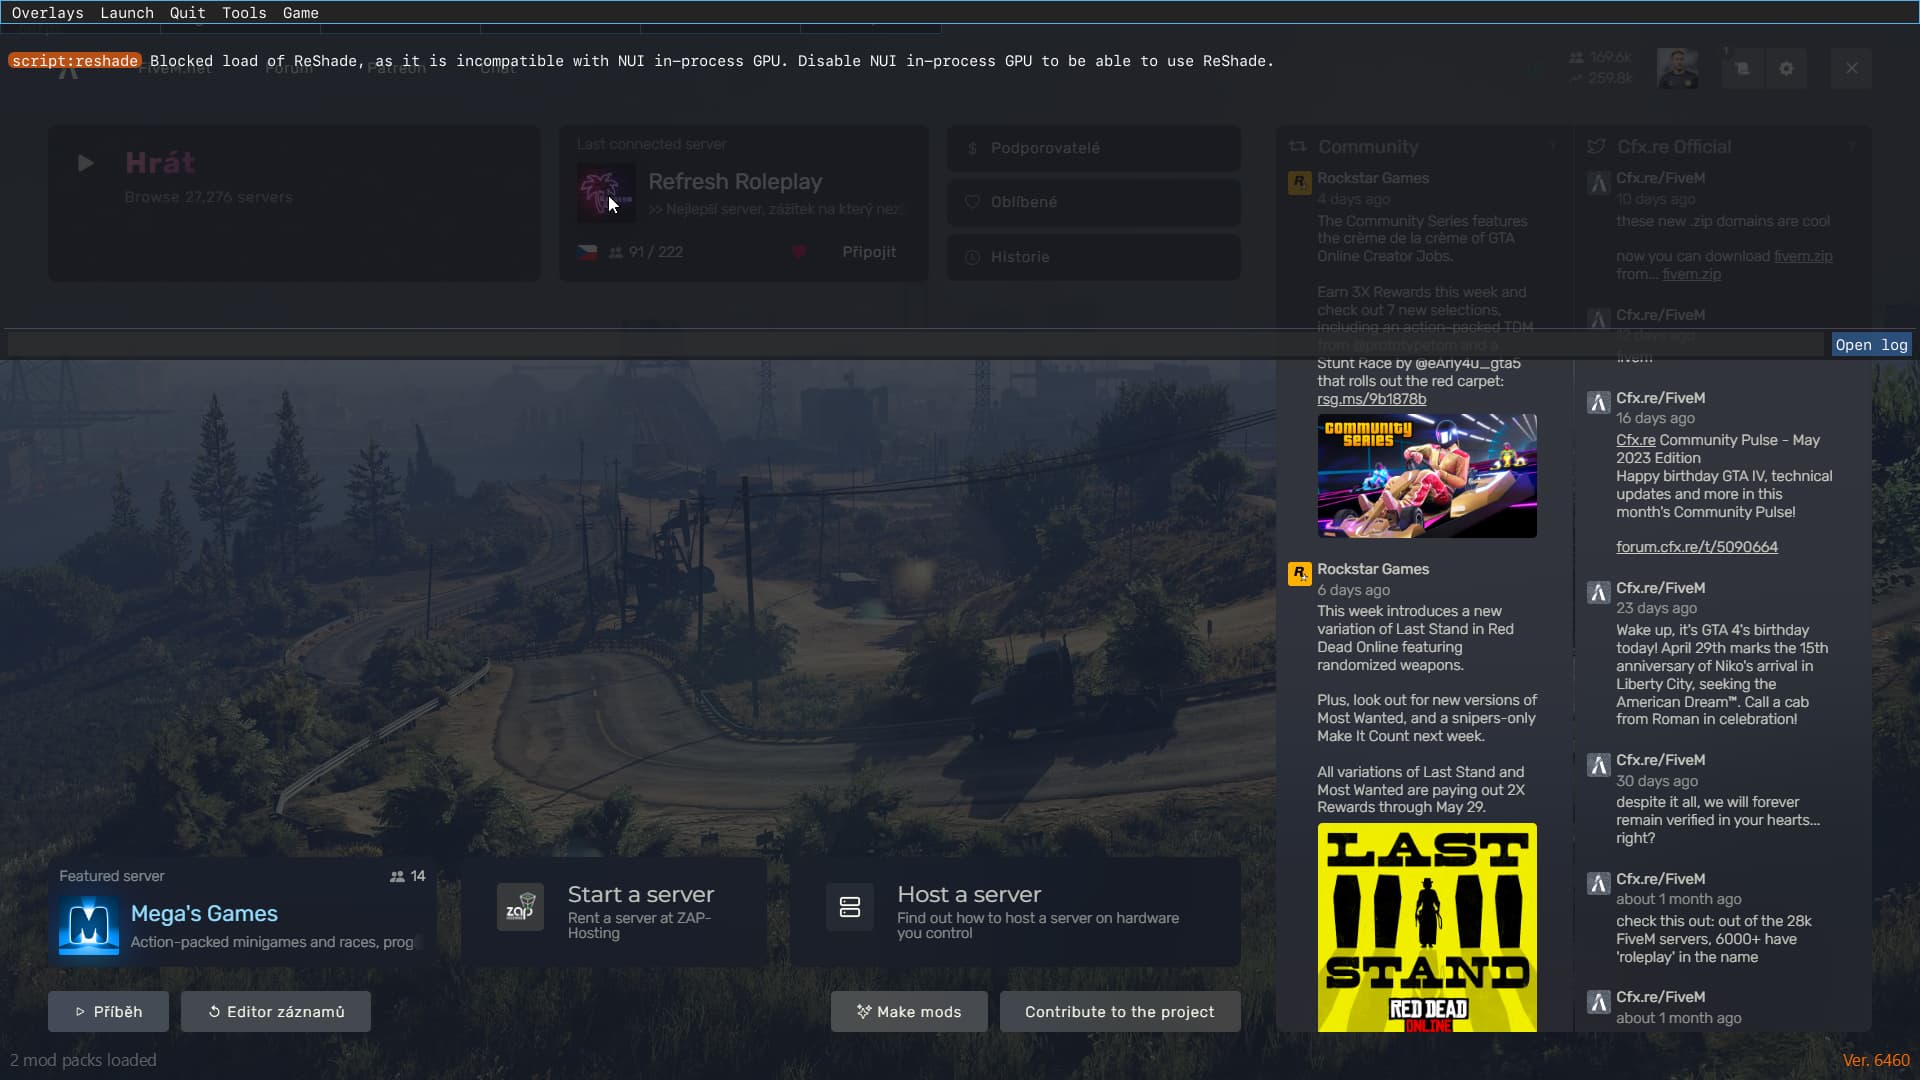This screenshot has height=1080, width=1920.
Task: Open the settings gear icon
Action: [x=1786, y=68]
